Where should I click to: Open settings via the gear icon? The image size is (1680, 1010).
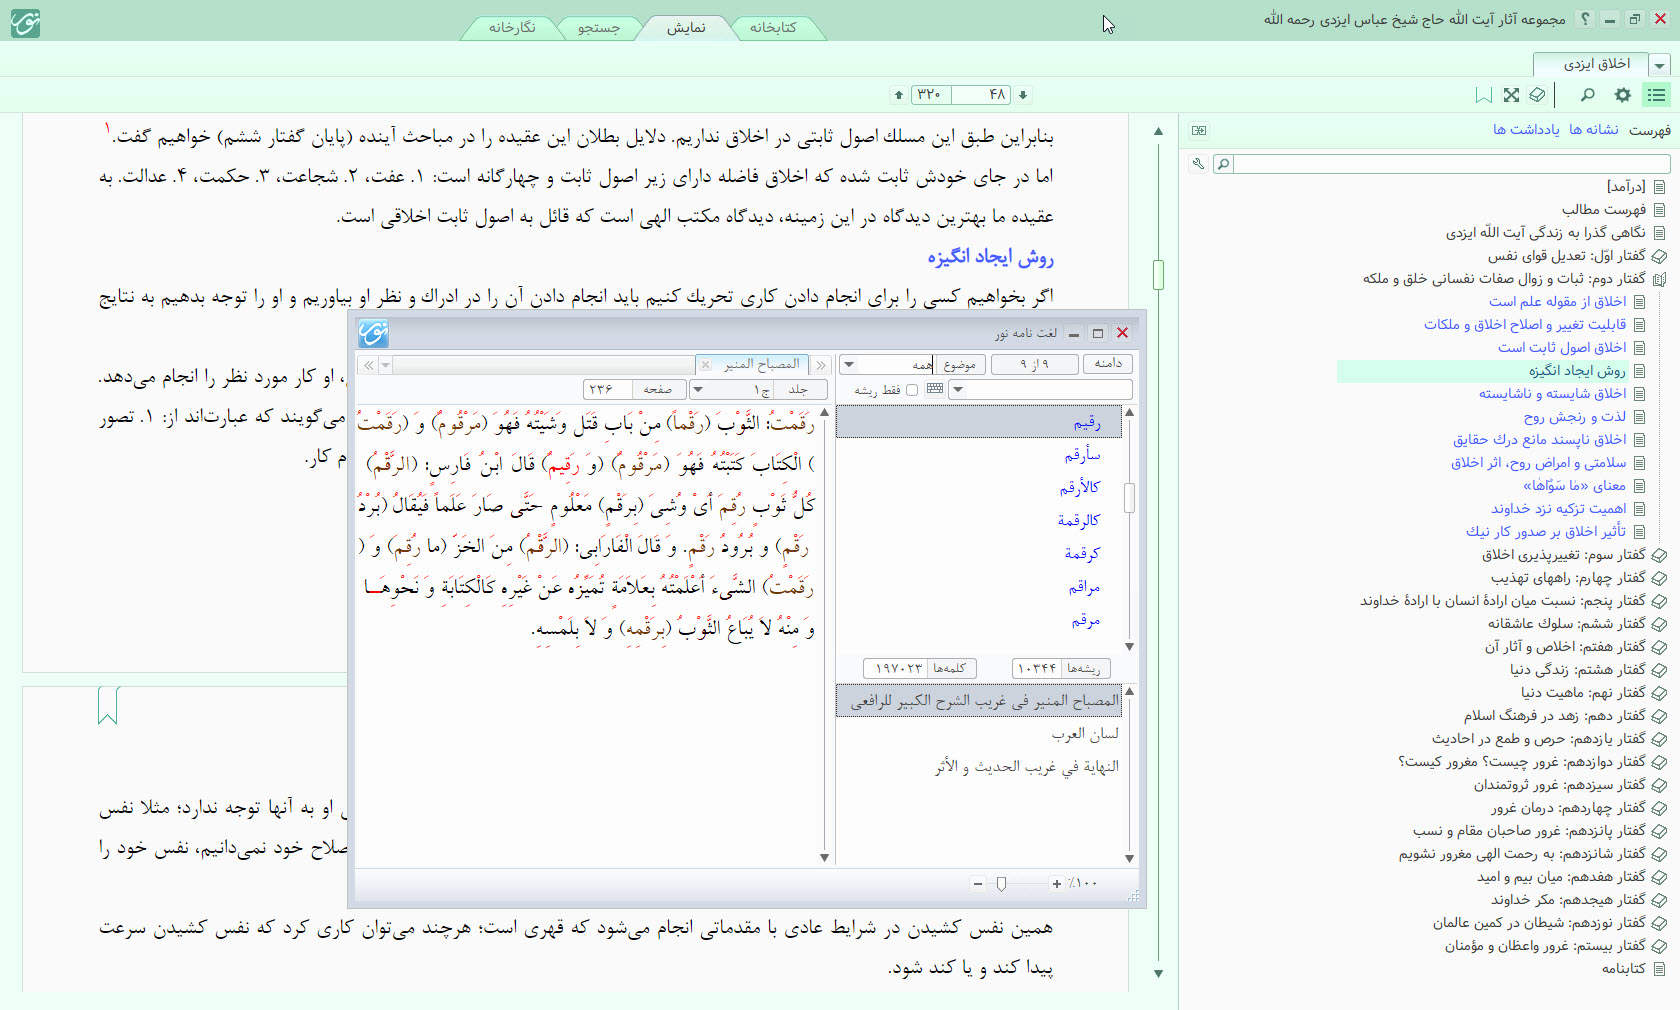1622,95
